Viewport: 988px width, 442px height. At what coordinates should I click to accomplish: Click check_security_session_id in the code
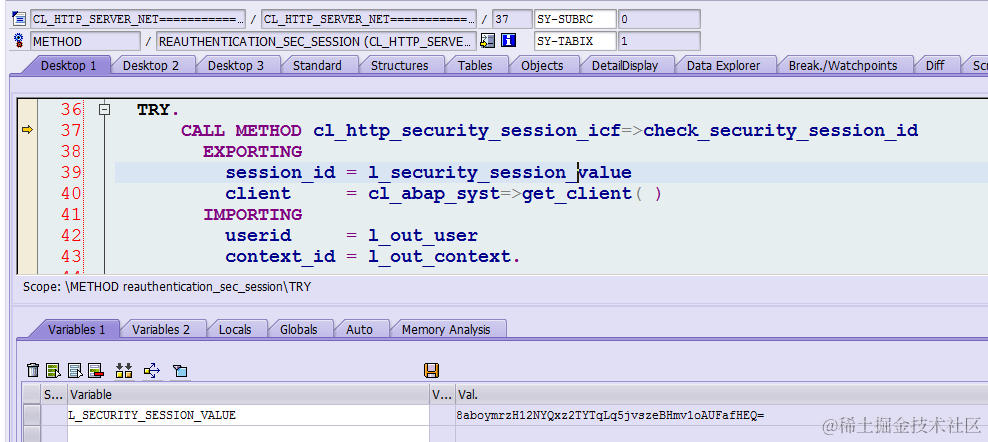781,131
